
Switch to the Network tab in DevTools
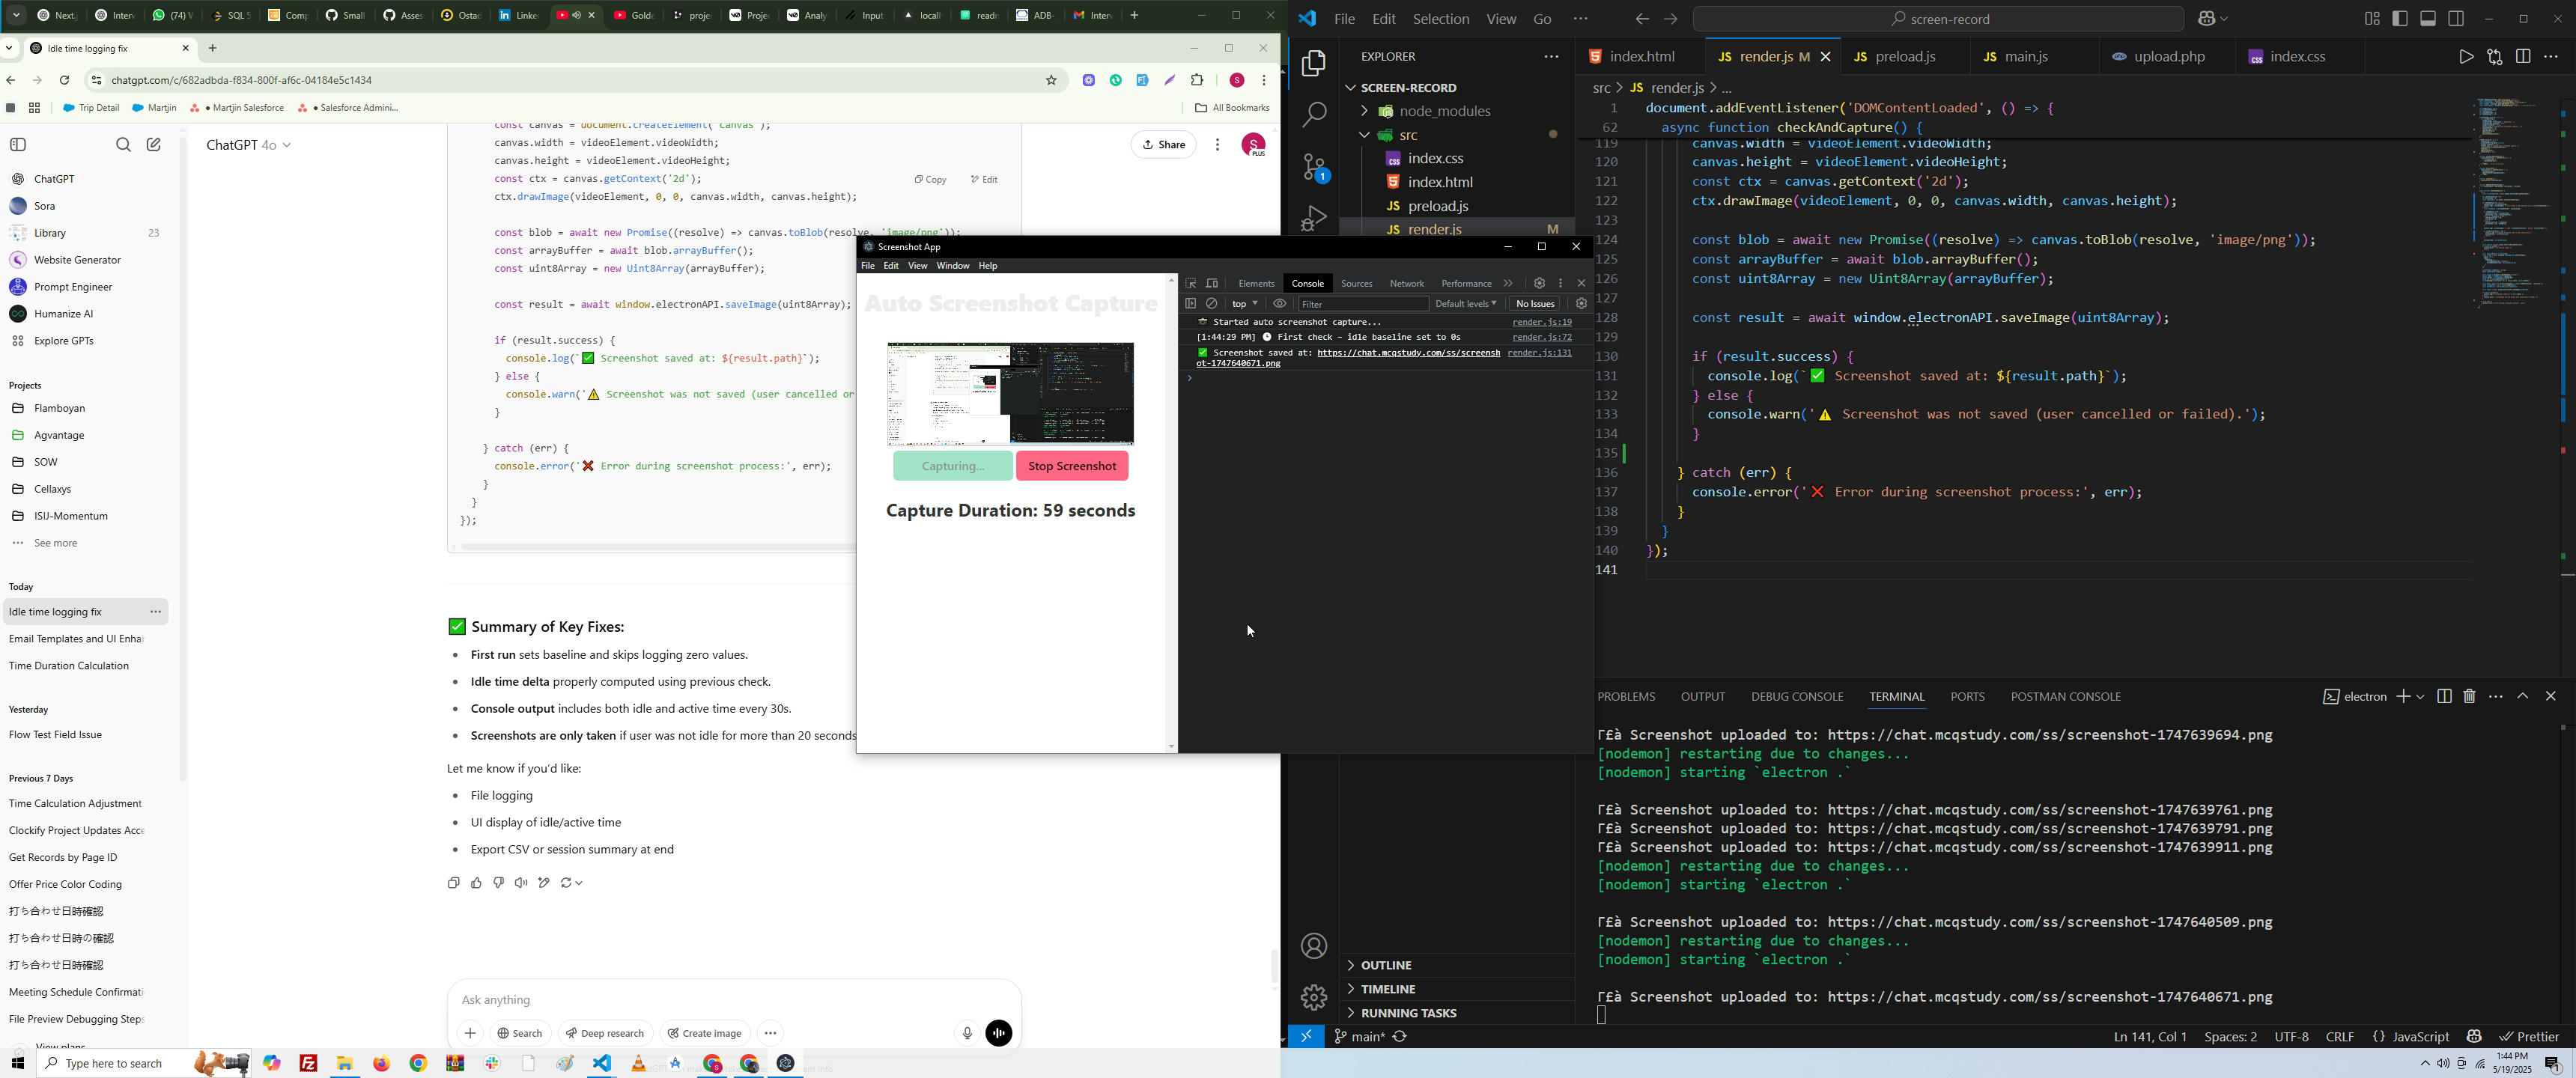pyautogui.click(x=1406, y=284)
